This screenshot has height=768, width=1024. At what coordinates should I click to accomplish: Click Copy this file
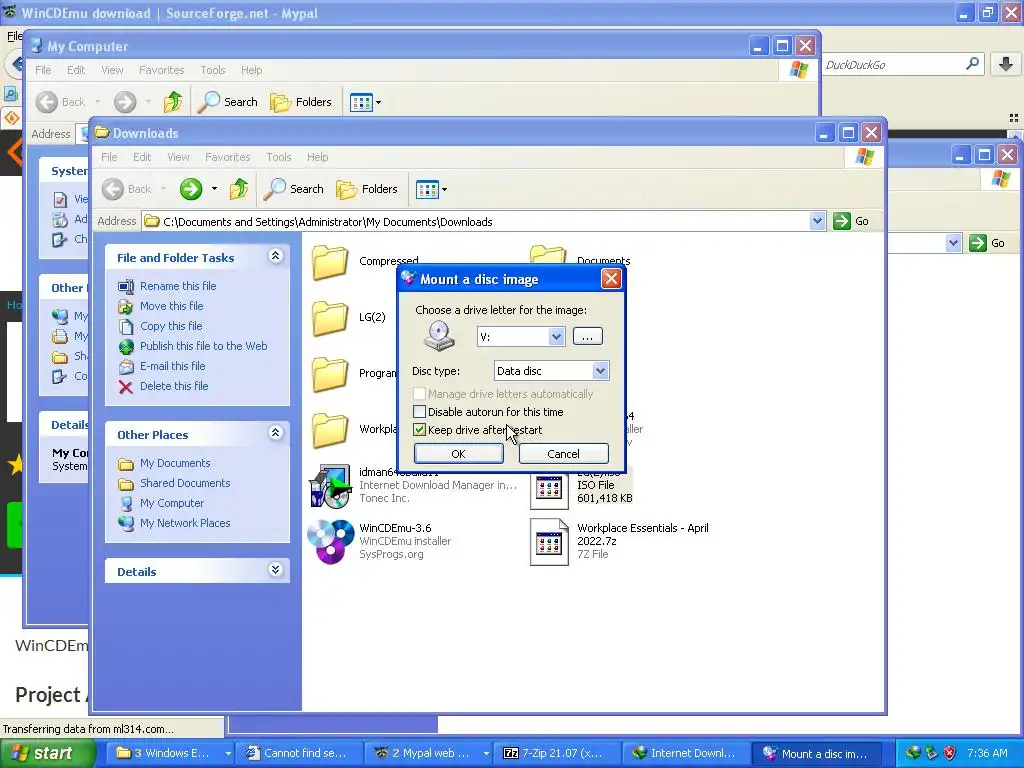[x=171, y=326]
